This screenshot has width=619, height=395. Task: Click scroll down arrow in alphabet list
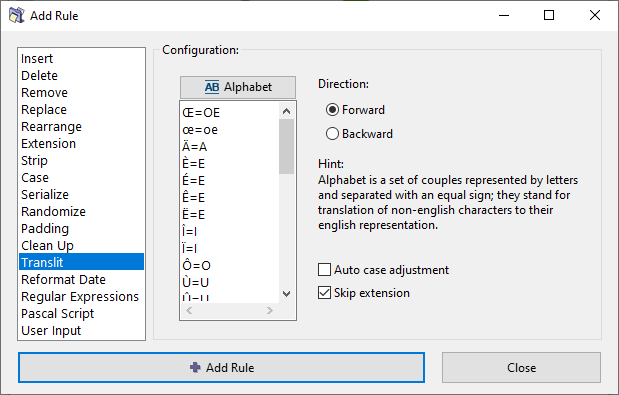[287, 294]
